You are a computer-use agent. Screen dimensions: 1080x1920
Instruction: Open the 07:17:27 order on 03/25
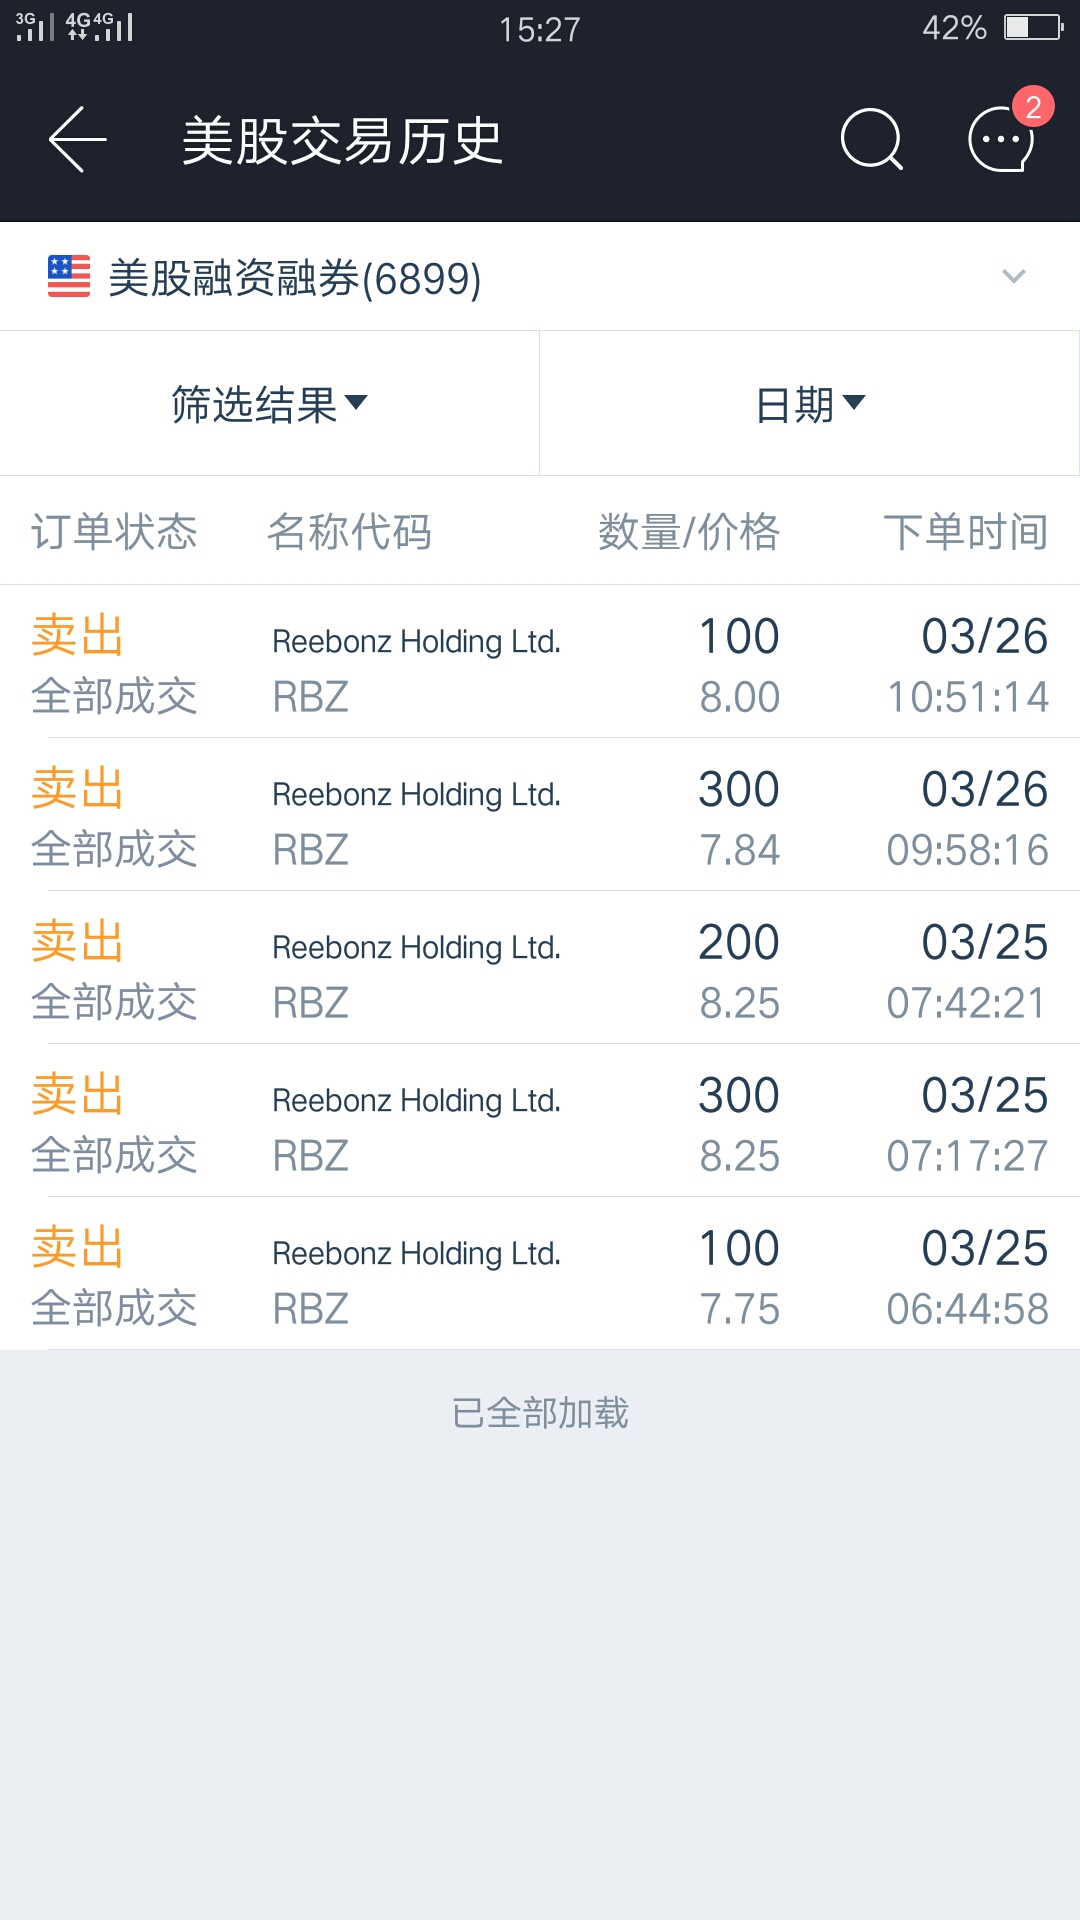pyautogui.click(x=540, y=1123)
